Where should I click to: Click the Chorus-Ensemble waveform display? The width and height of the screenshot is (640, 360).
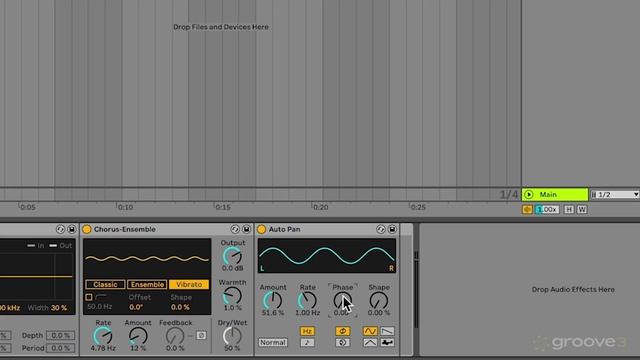(x=147, y=258)
